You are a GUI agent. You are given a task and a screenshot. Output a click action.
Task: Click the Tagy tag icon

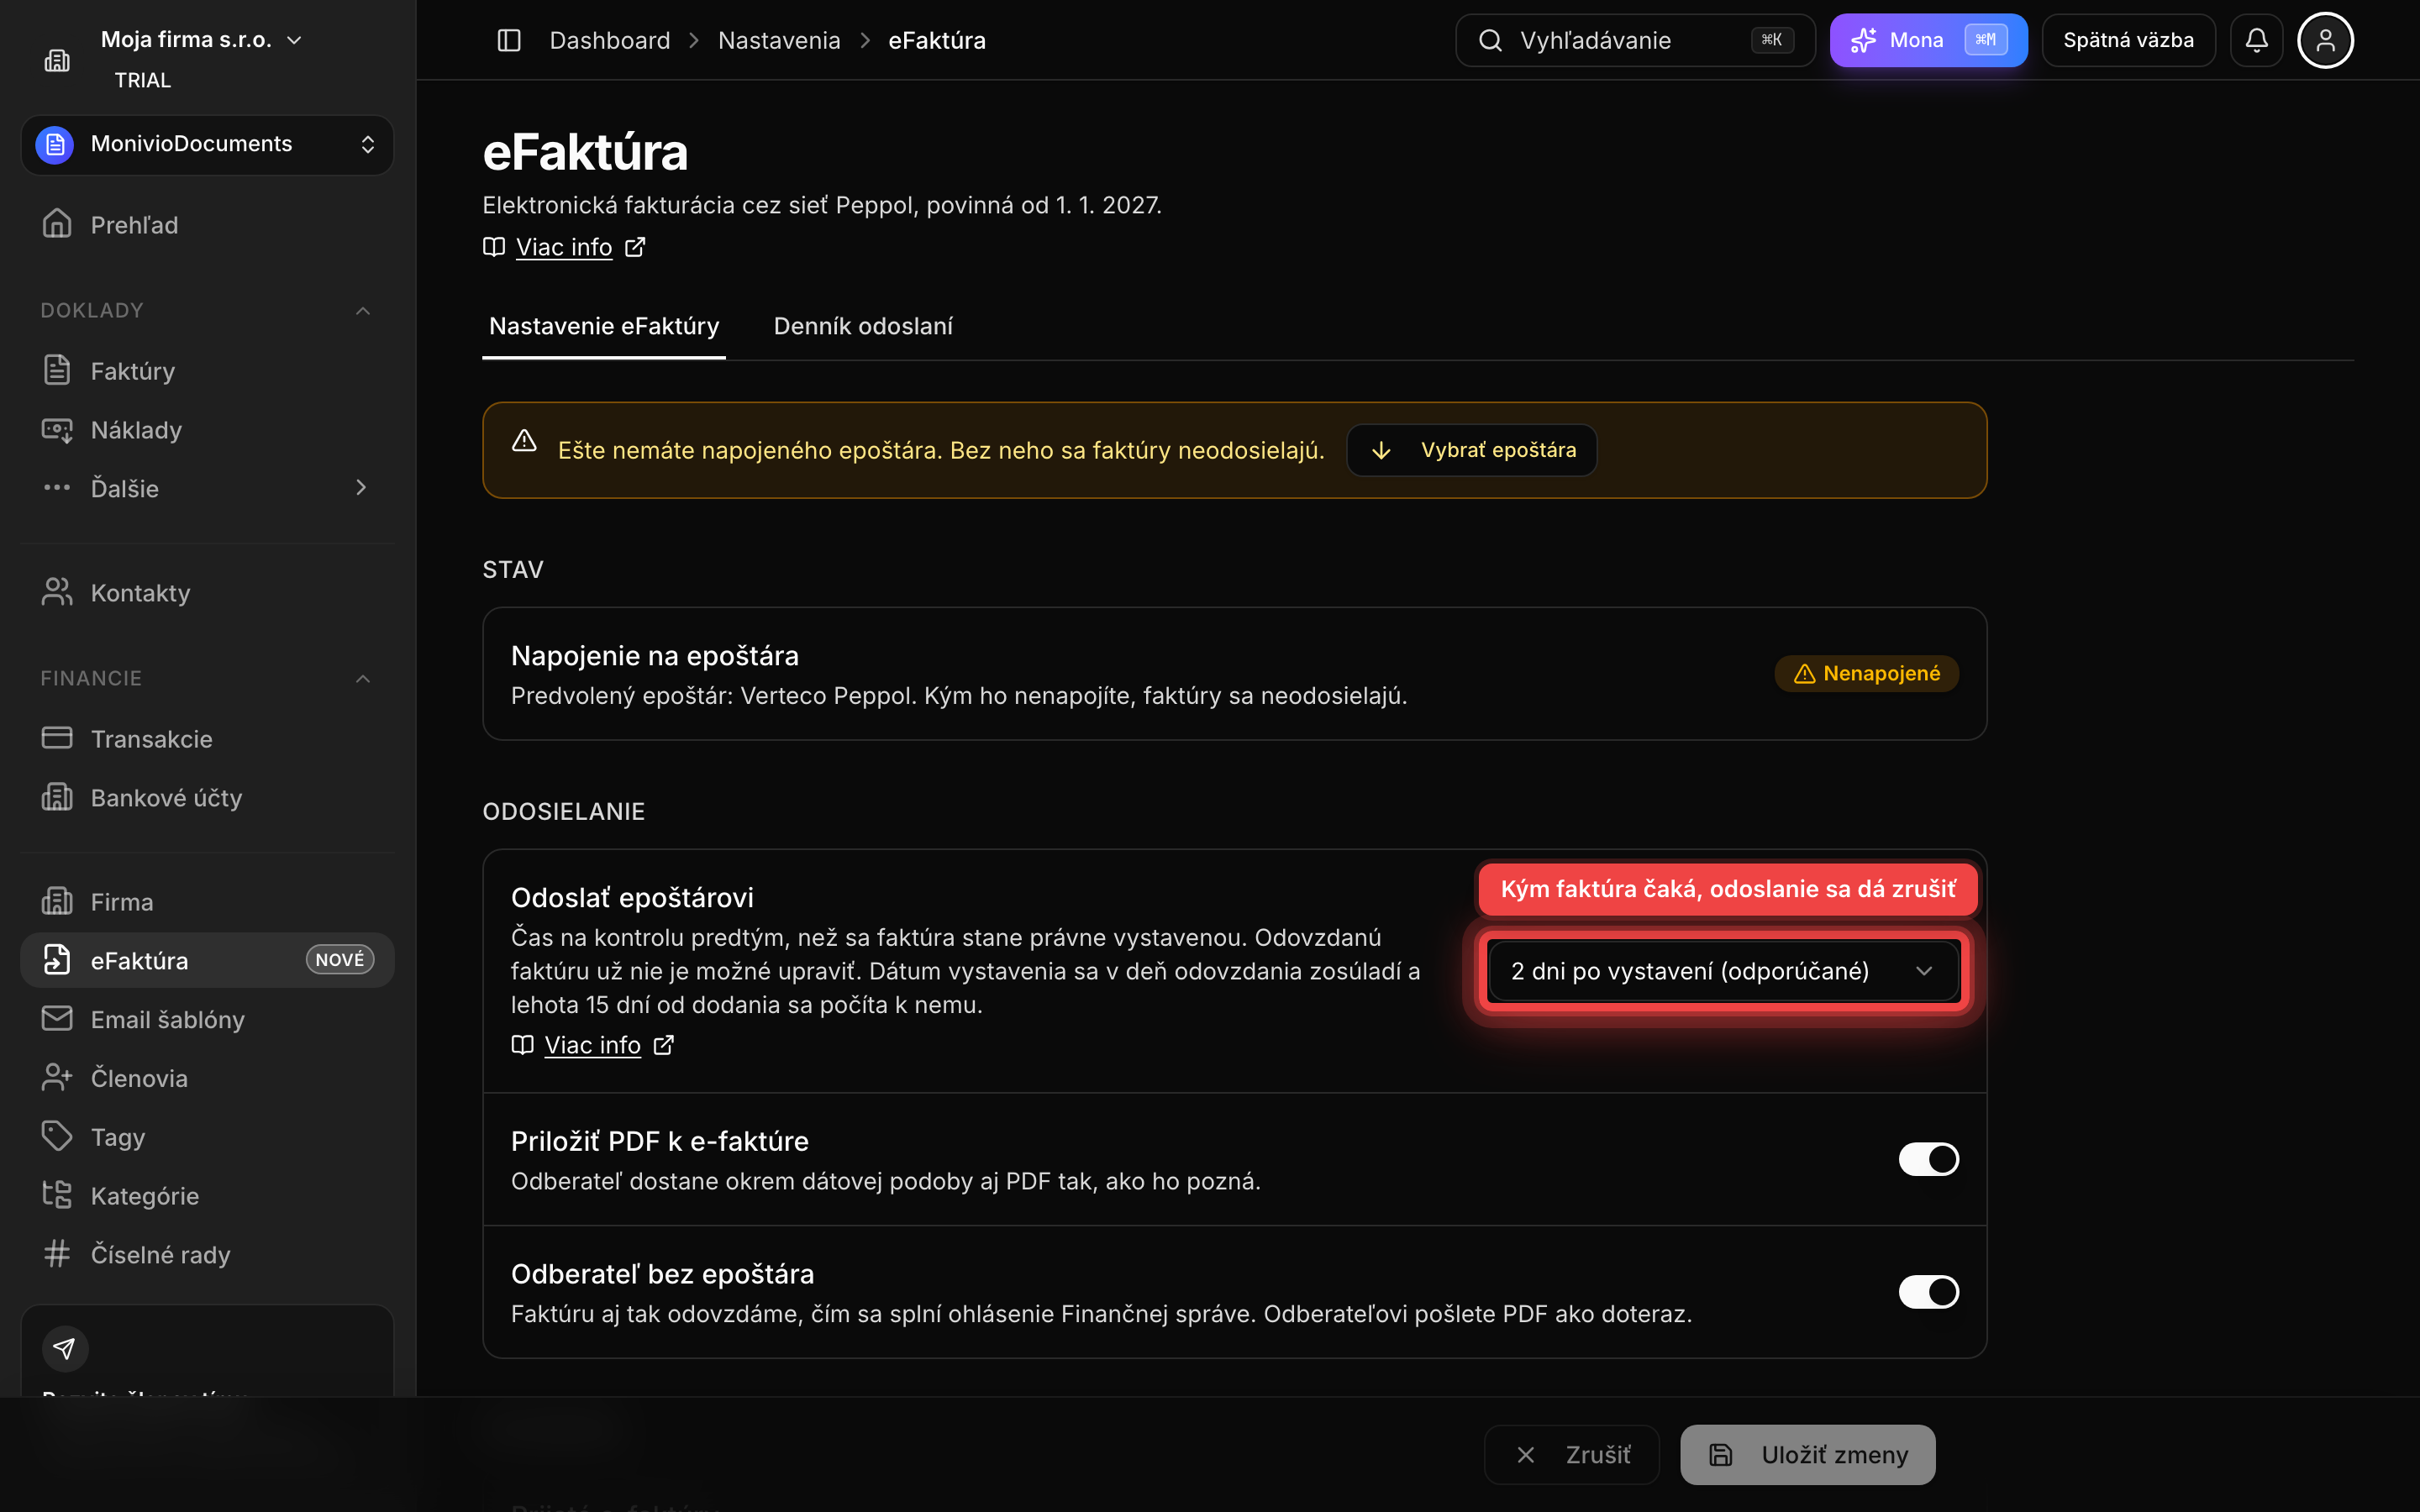(57, 1136)
